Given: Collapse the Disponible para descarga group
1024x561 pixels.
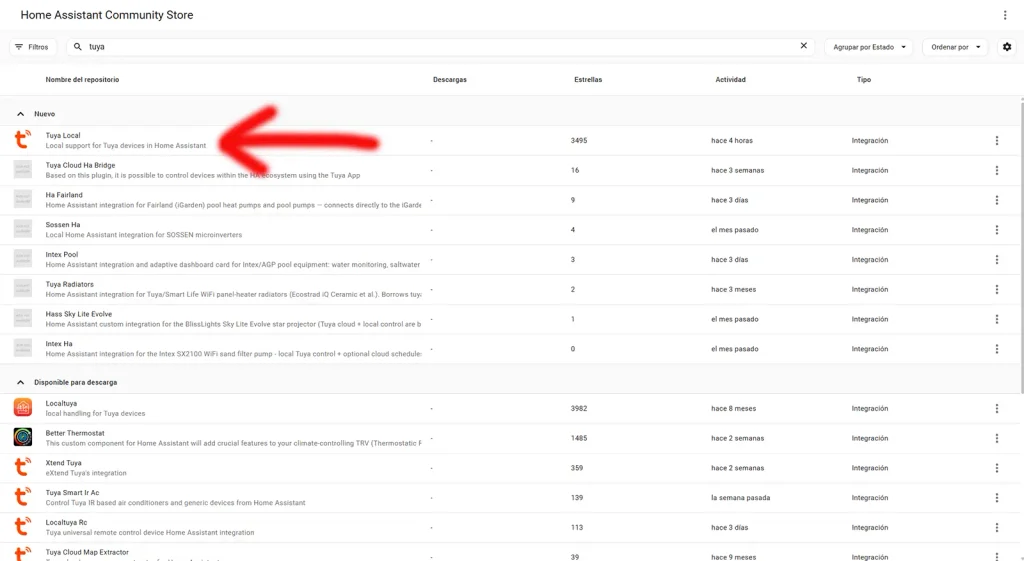Looking at the screenshot, I should coord(20,382).
